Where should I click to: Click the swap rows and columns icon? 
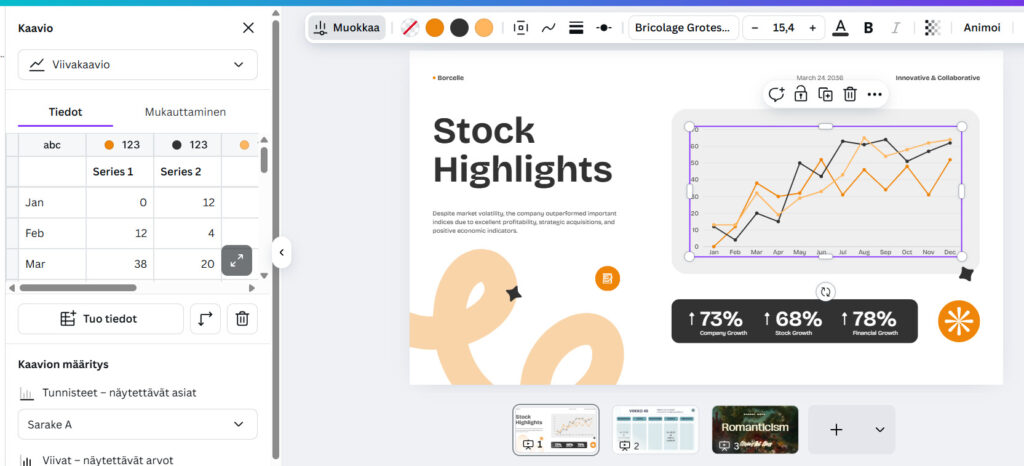point(205,319)
